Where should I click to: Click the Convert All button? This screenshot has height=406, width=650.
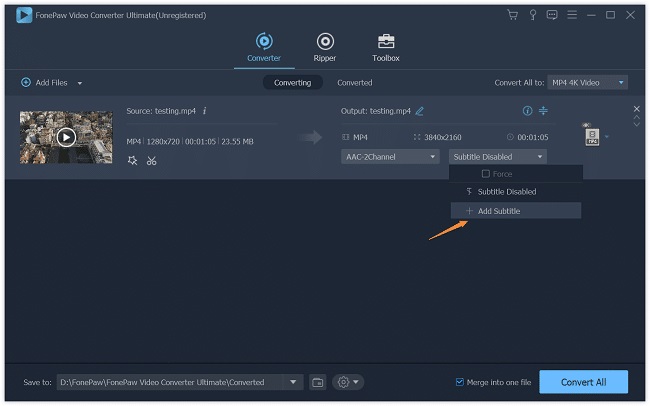click(583, 382)
